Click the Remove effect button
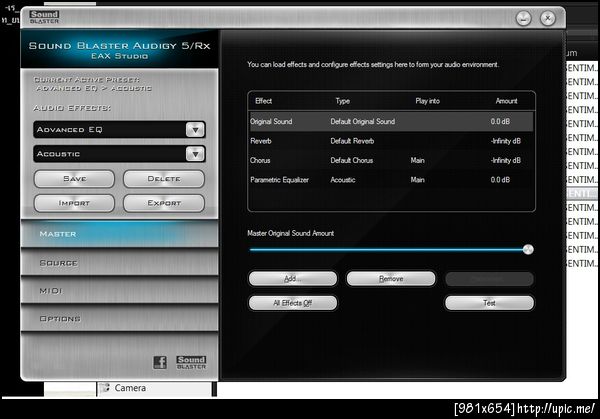The image size is (600, 419). pos(391,279)
